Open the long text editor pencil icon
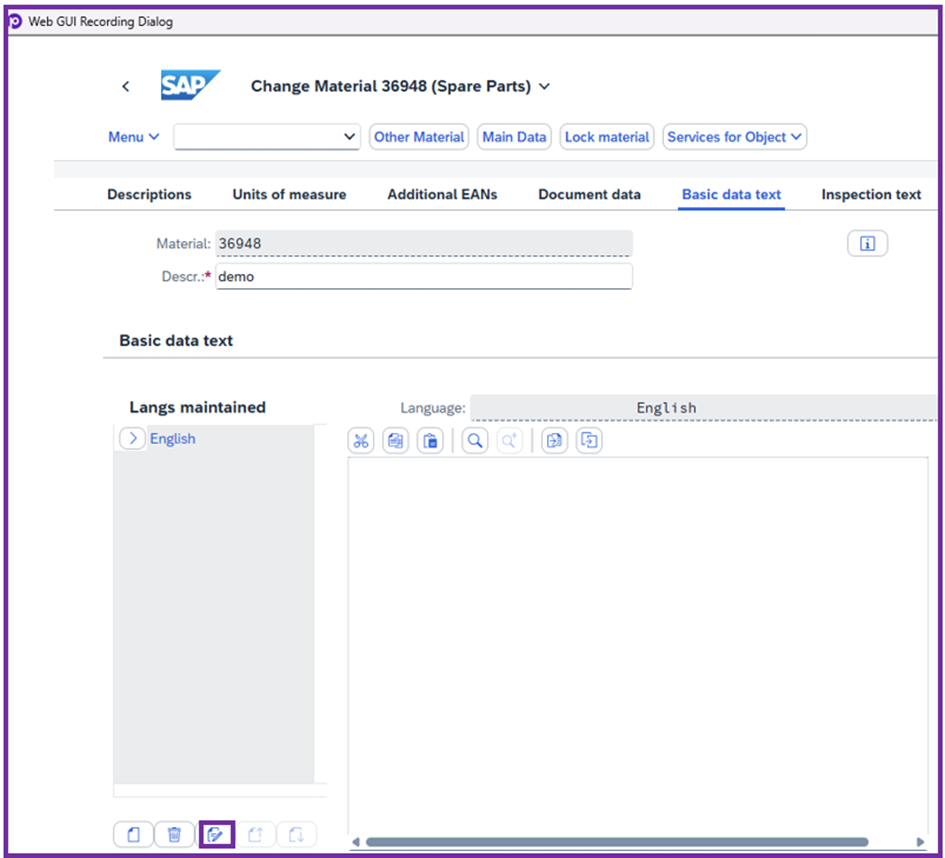This screenshot has width=945, height=858. click(x=216, y=834)
